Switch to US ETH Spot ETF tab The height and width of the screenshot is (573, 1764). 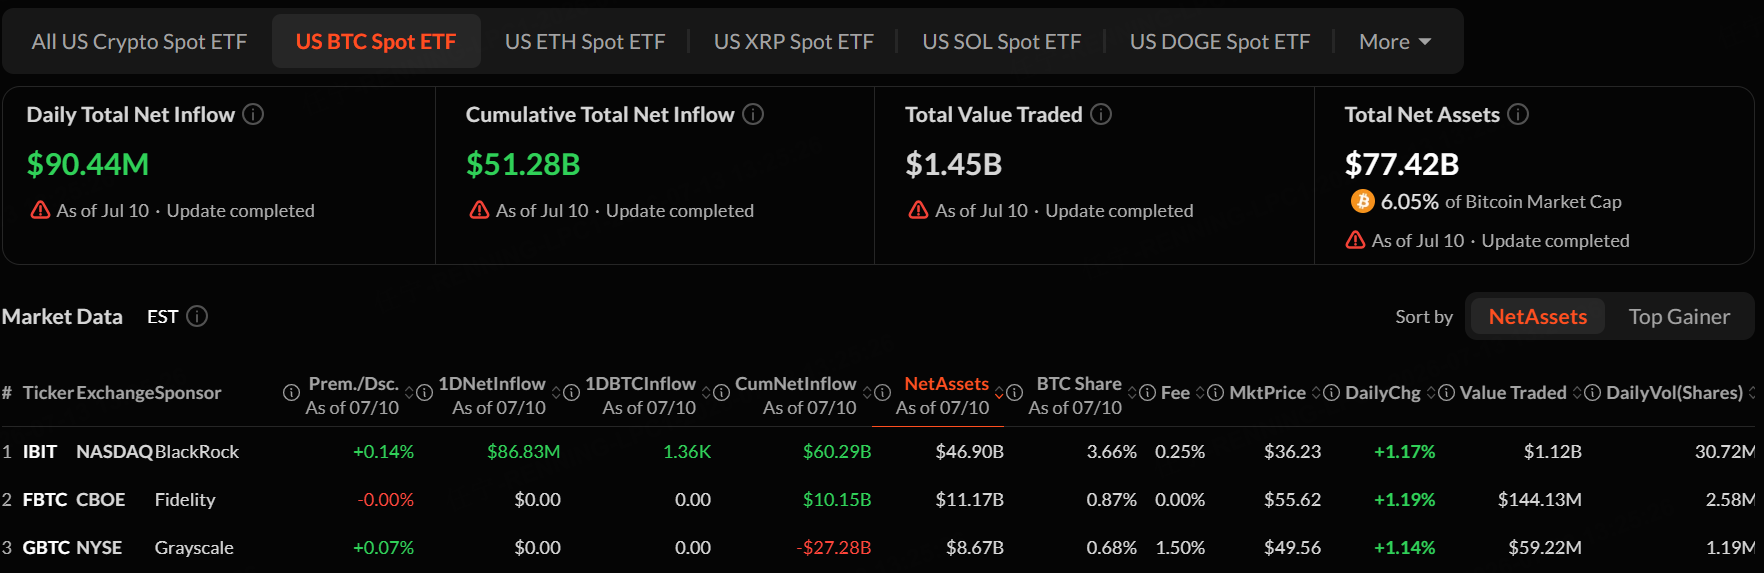click(x=585, y=42)
